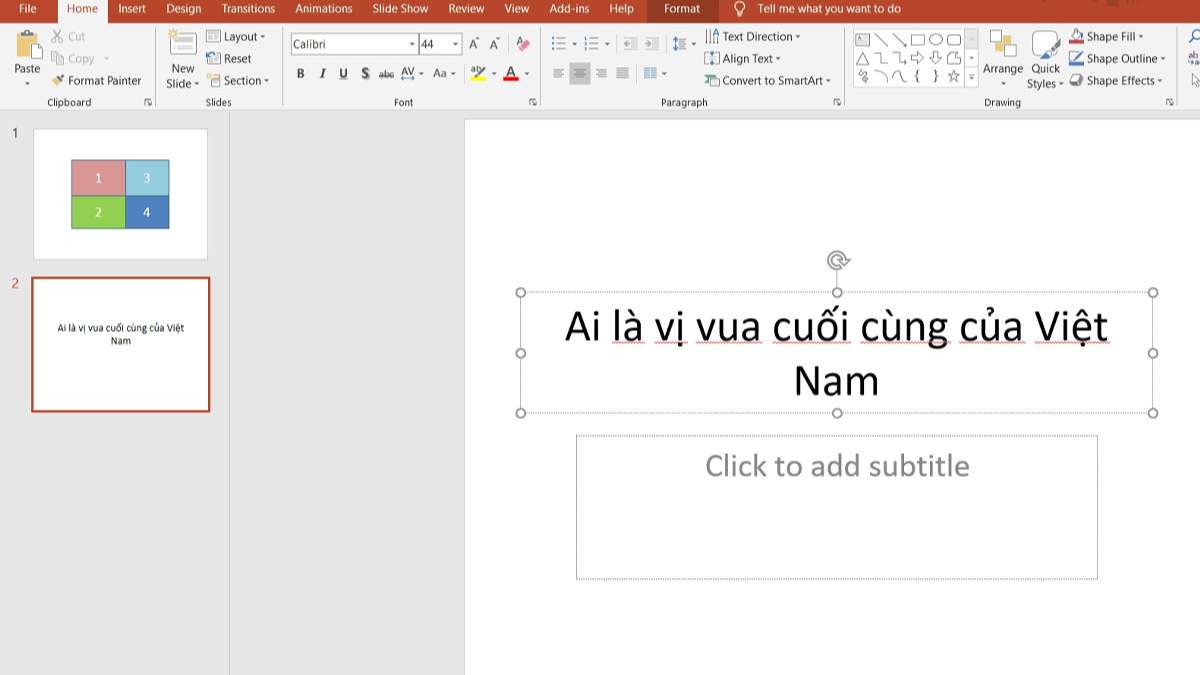Switch to the Animations tab
The image size is (1200, 675).
[324, 9]
